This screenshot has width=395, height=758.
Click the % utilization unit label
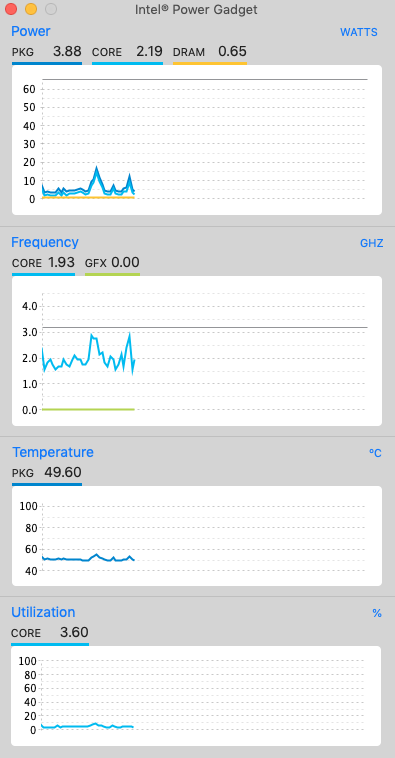tap(377, 613)
